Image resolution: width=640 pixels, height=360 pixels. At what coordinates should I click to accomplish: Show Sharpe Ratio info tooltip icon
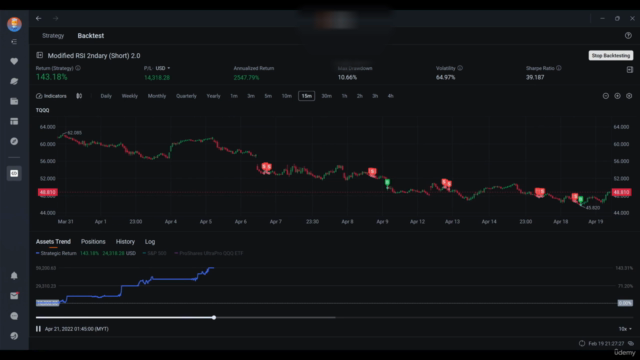click(x=559, y=68)
